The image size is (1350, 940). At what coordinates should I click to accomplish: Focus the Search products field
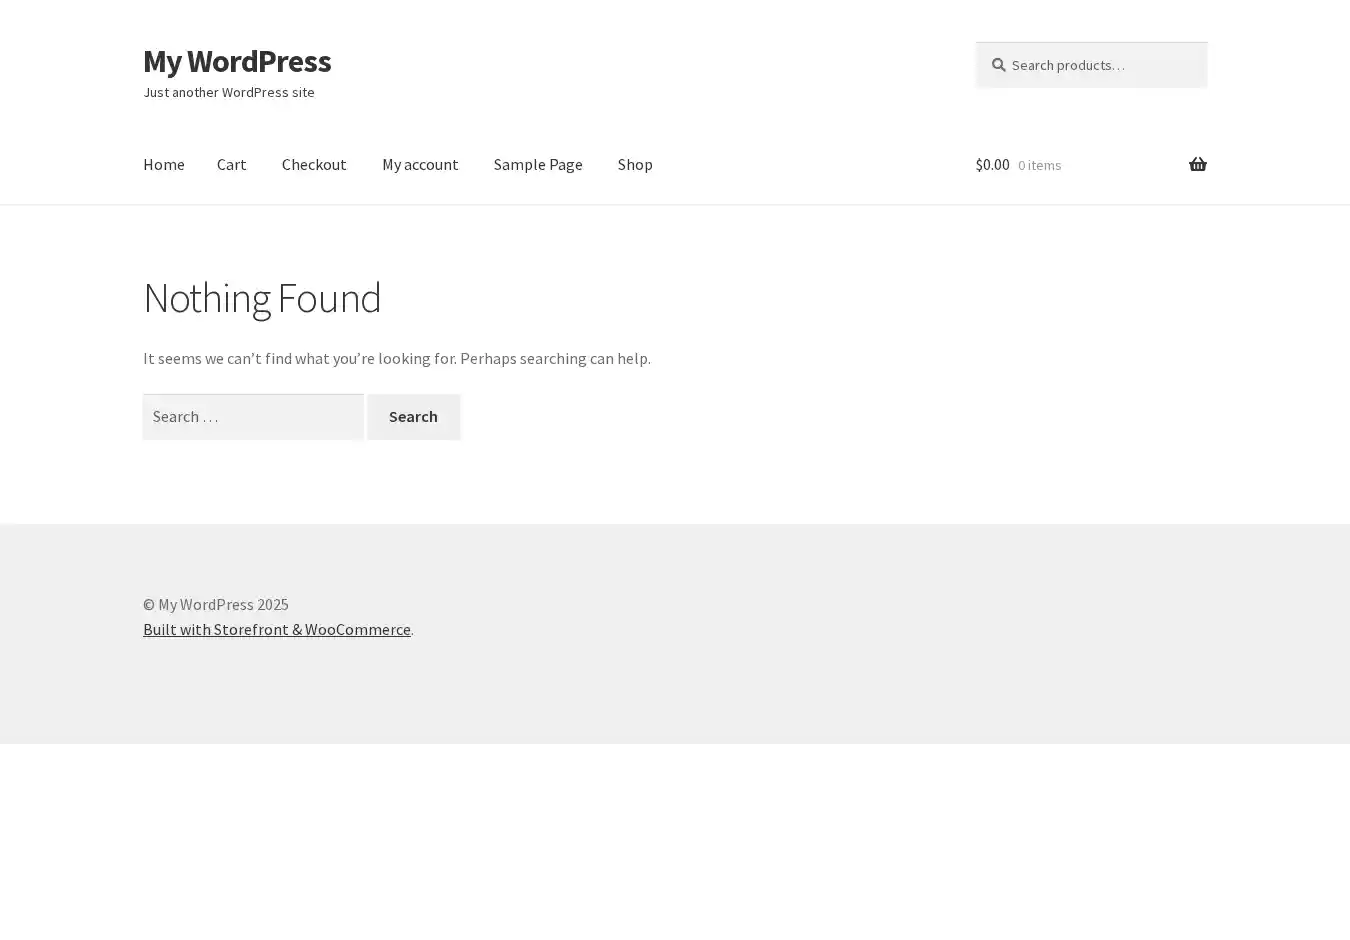pos(1100,65)
